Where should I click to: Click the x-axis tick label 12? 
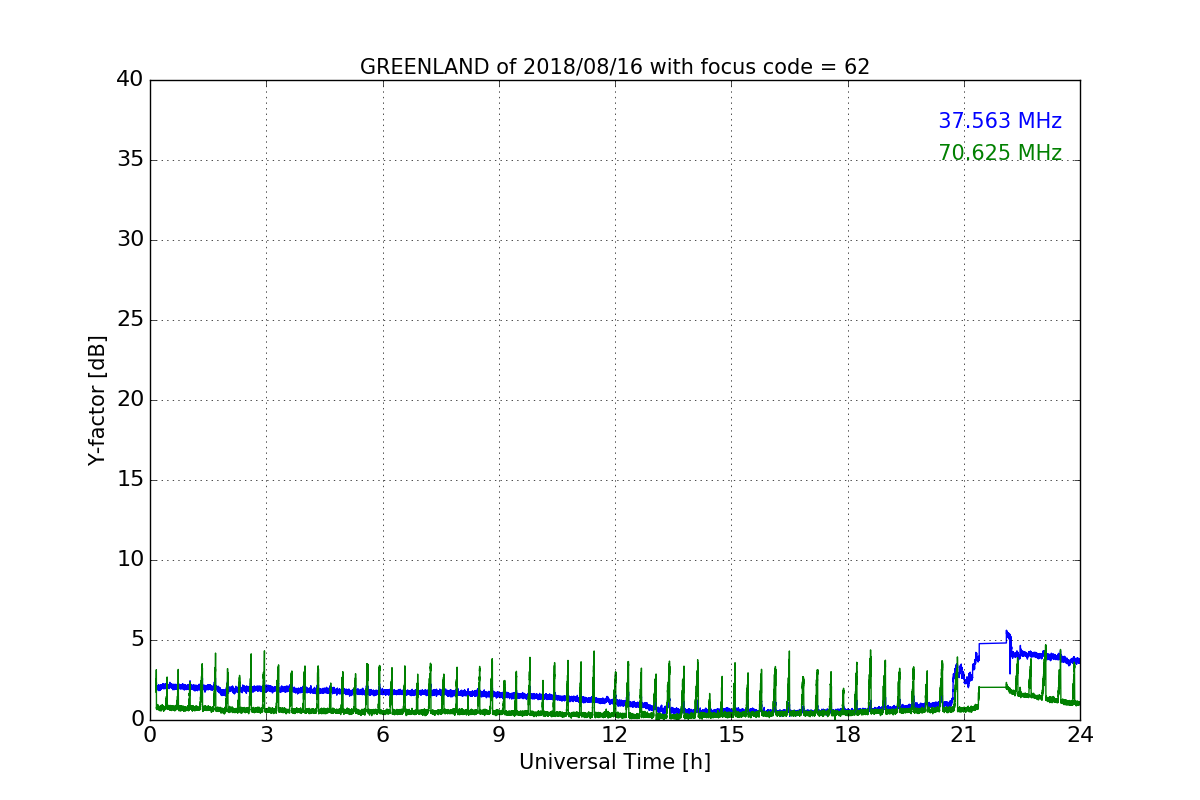(615, 735)
